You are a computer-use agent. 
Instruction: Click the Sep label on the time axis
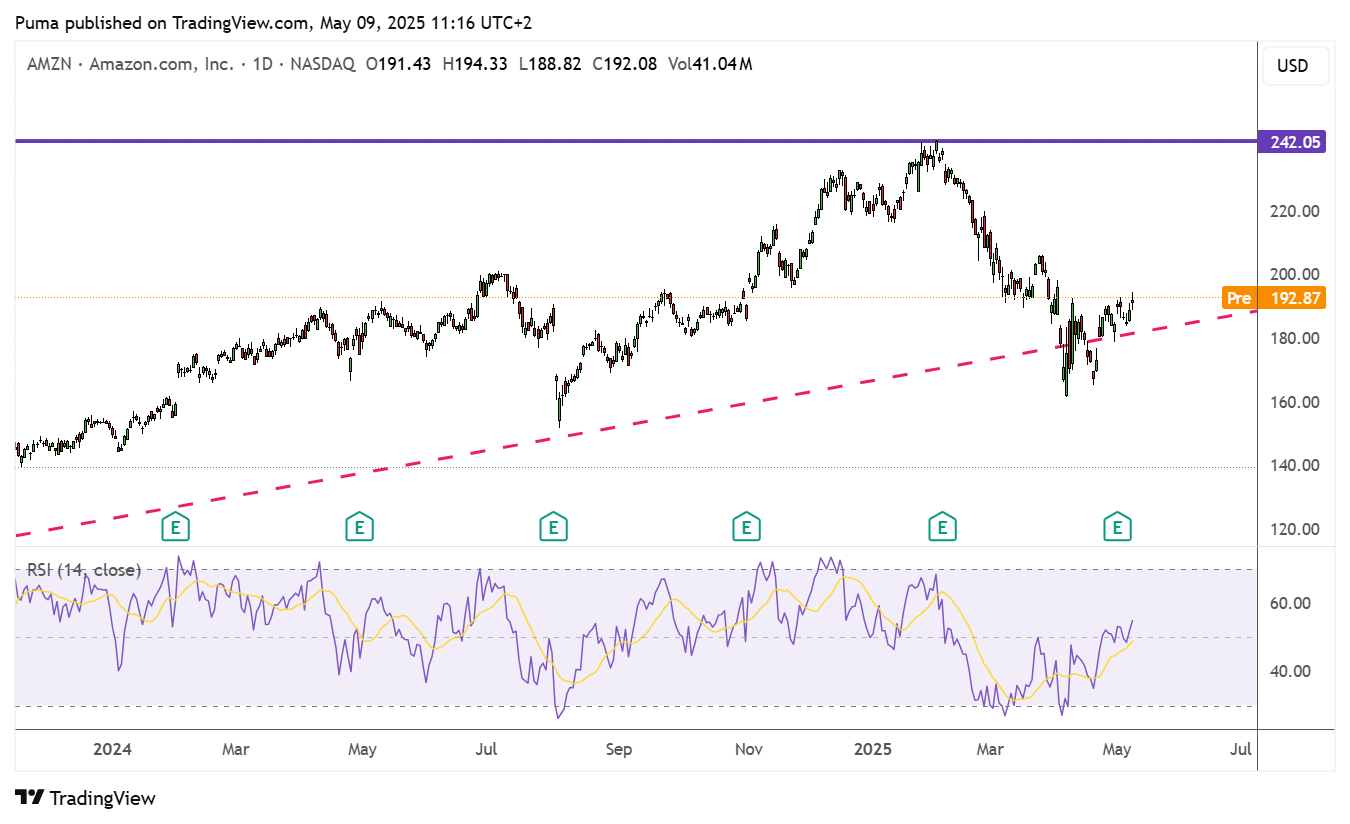(619, 749)
